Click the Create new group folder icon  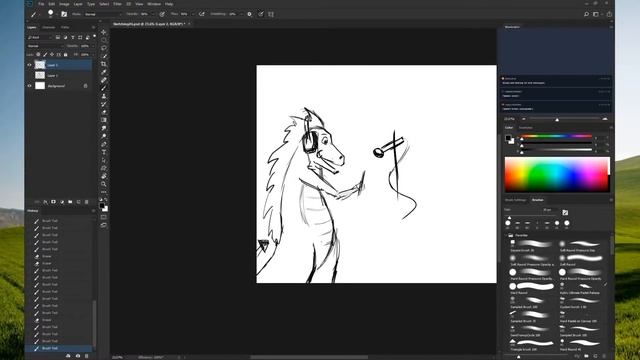[70, 202]
